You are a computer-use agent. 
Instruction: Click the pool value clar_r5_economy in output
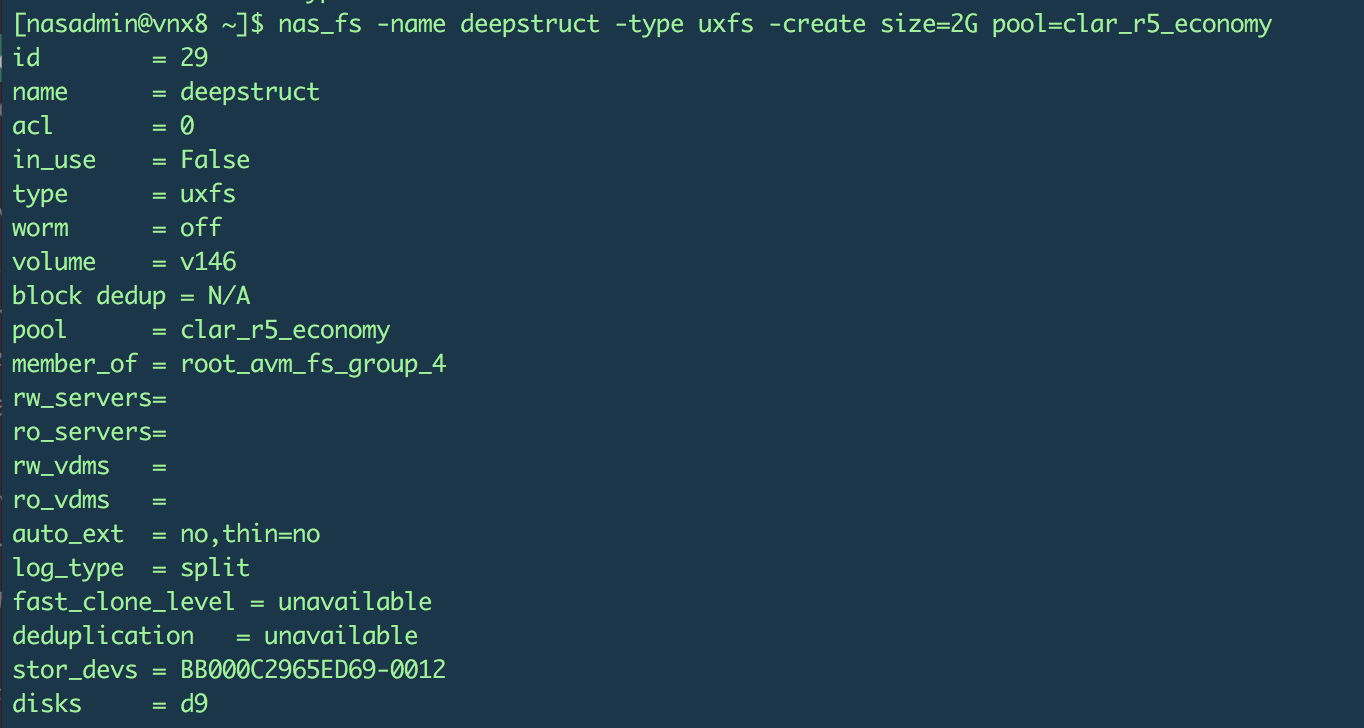[284, 329]
